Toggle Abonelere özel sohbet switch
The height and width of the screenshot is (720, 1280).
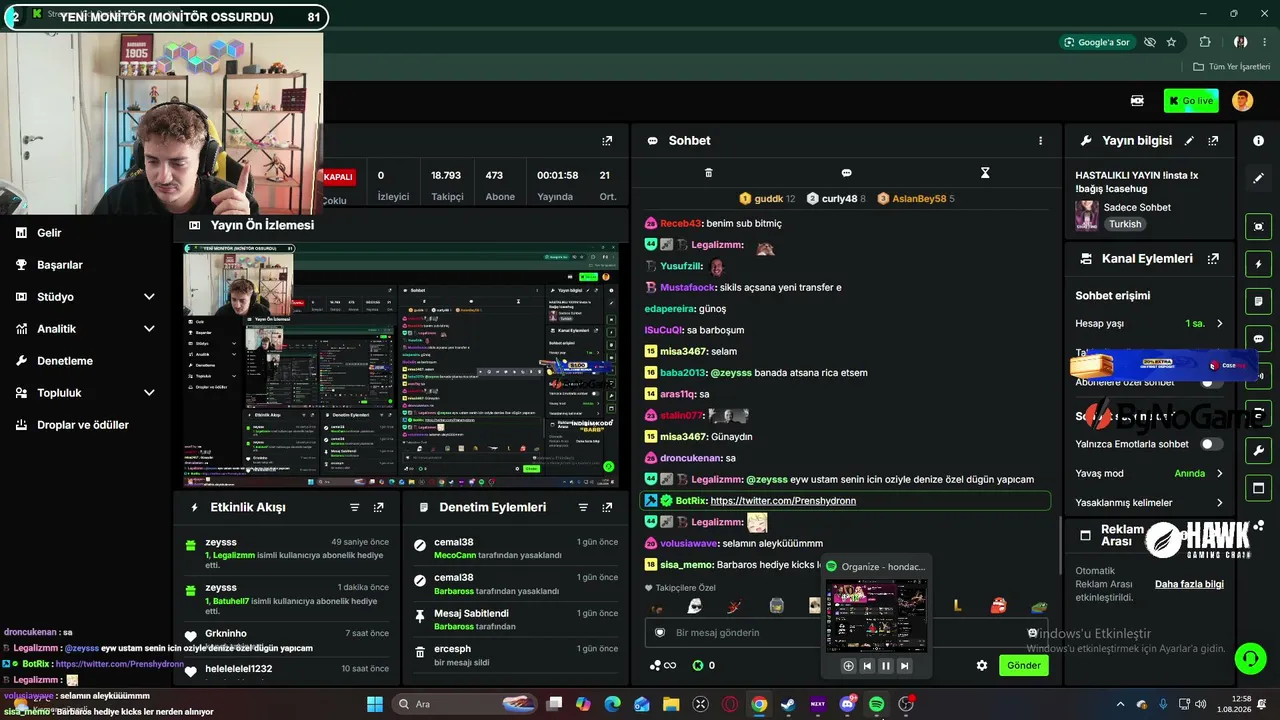(1211, 382)
